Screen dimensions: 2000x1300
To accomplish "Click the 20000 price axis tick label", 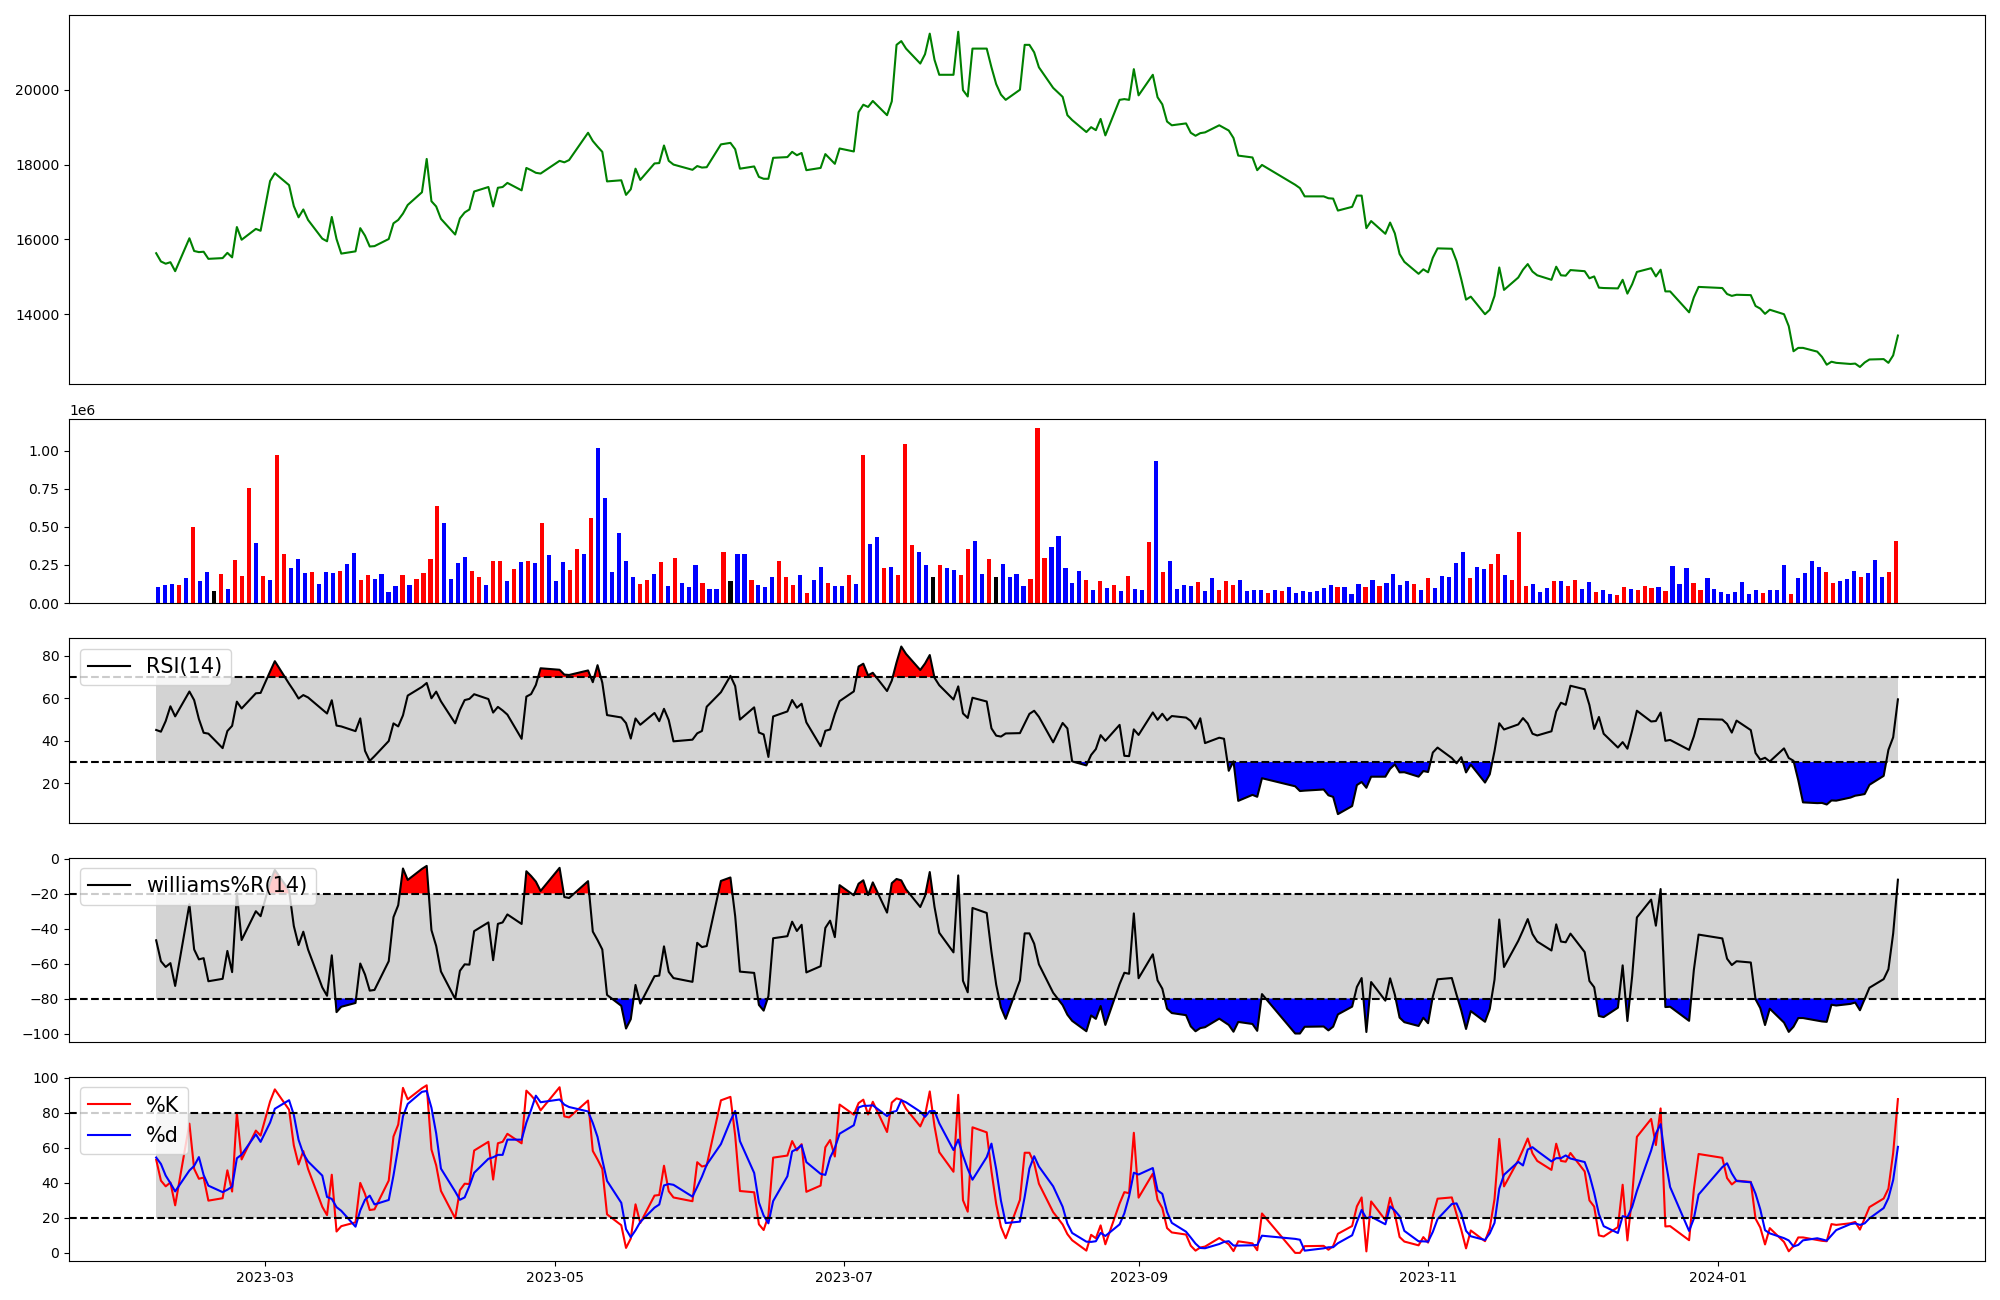I will [x=37, y=90].
